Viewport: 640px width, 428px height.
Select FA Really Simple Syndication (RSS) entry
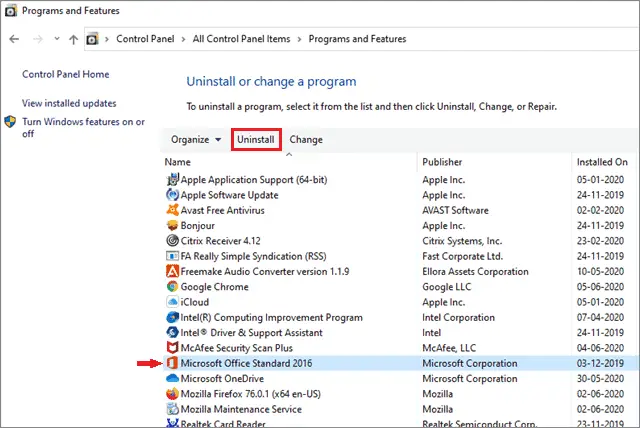point(400,256)
